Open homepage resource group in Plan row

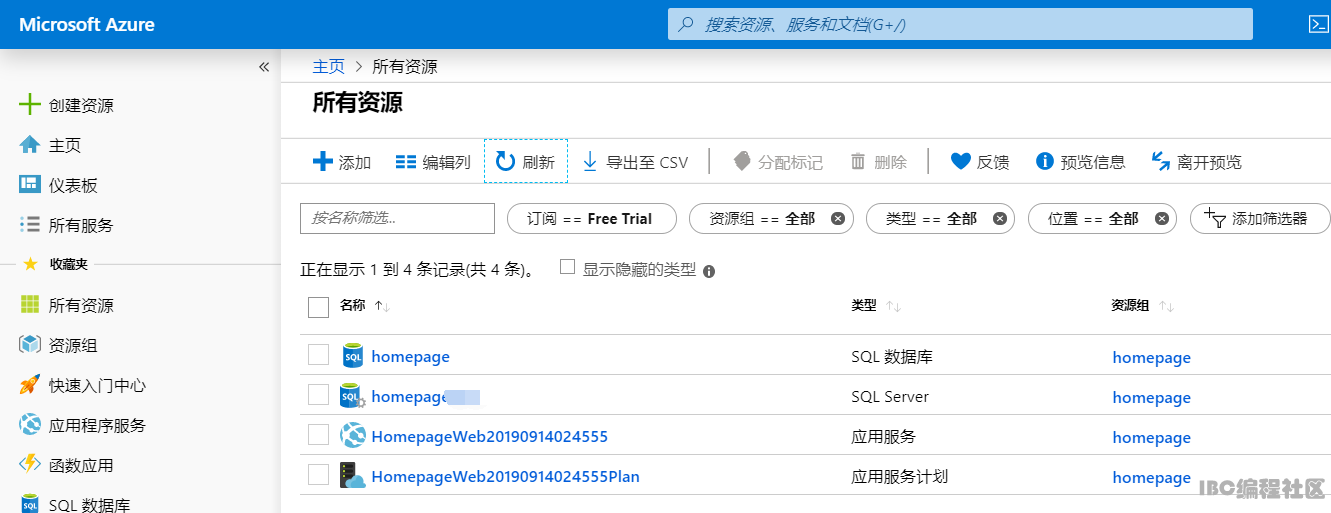[x=1151, y=477]
